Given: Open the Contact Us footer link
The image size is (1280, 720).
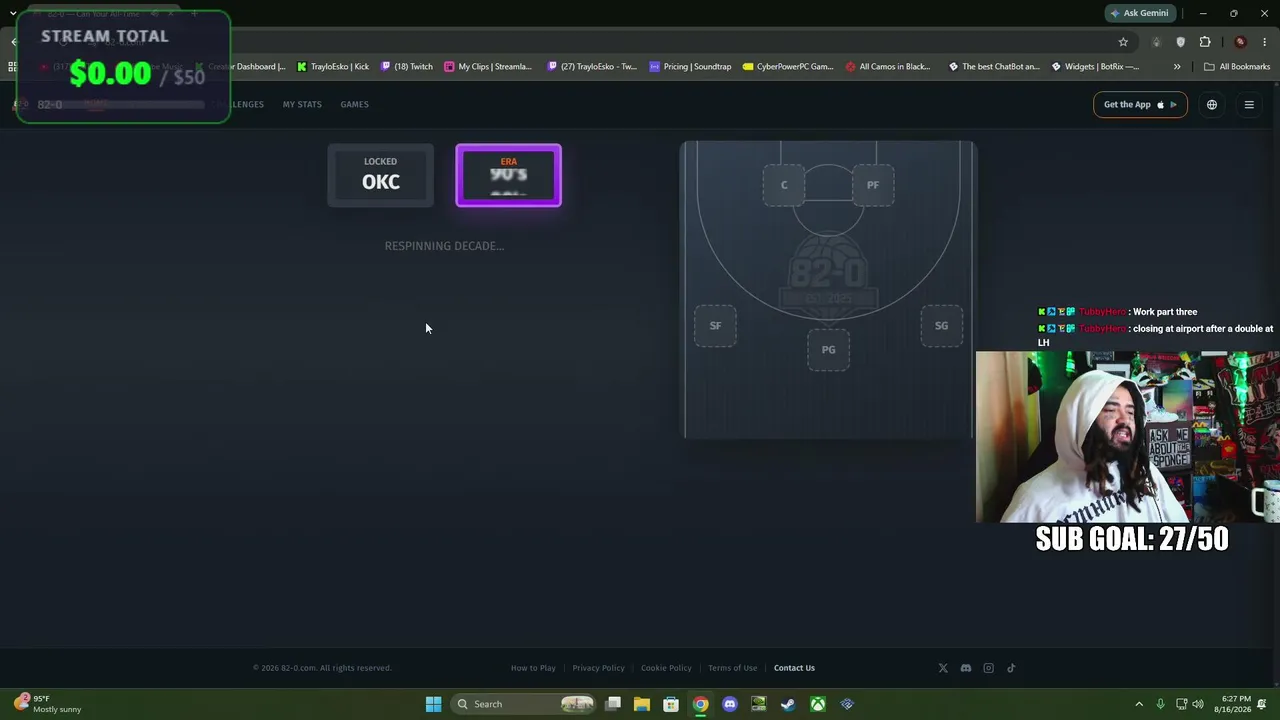Looking at the screenshot, I should (x=794, y=668).
